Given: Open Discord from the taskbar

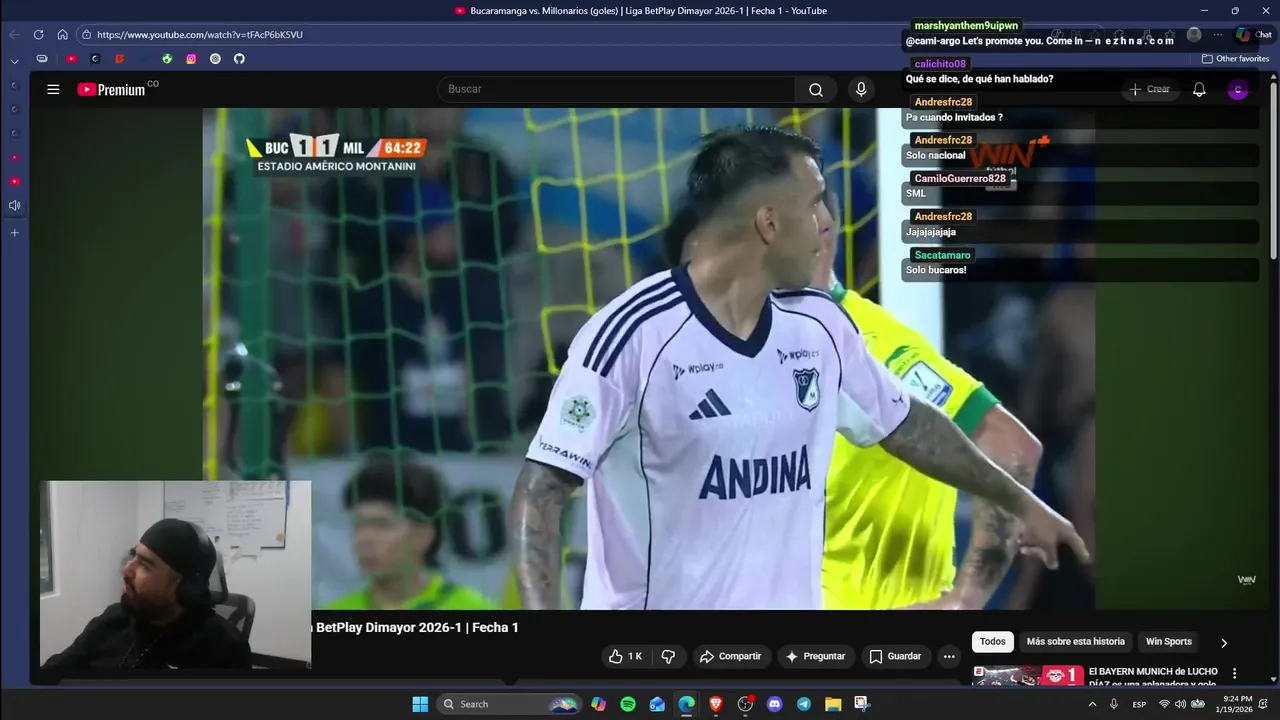Looking at the screenshot, I should [x=774, y=704].
